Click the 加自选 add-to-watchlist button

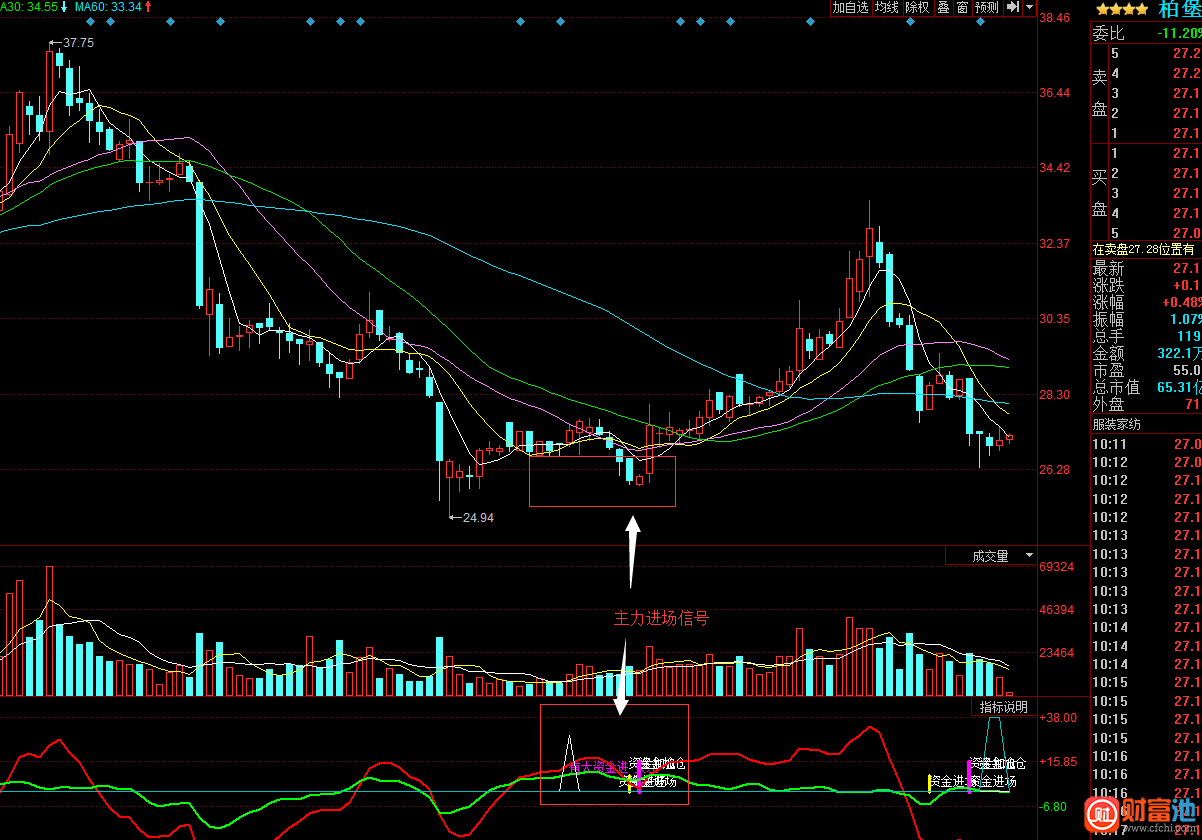pos(850,7)
